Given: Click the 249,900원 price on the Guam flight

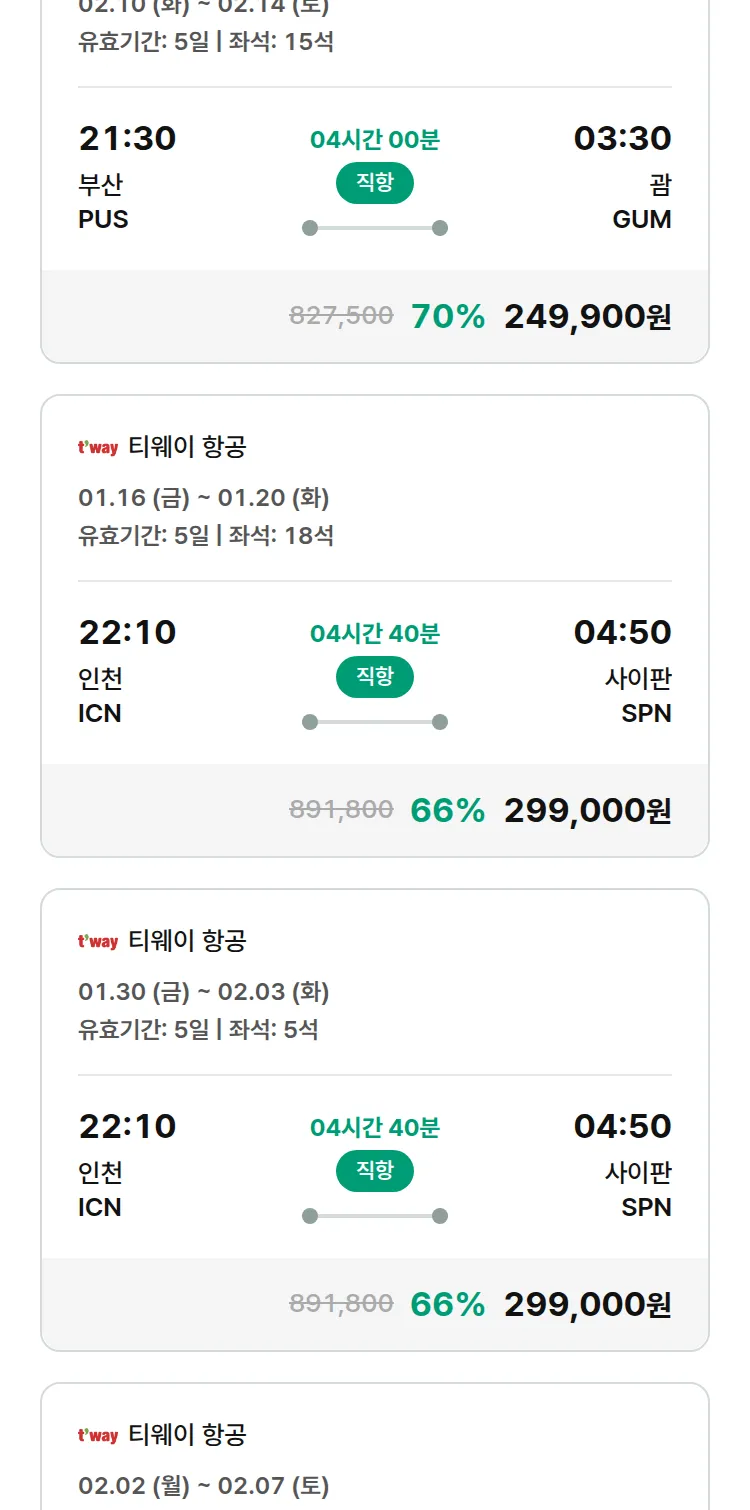Looking at the screenshot, I should [x=586, y=316].
